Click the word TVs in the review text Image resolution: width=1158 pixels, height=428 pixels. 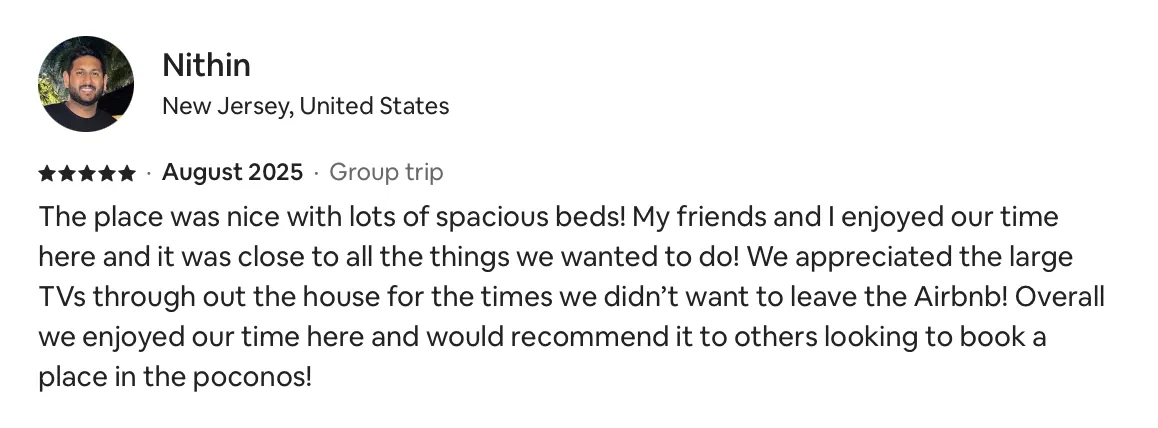tap(62, 297)
